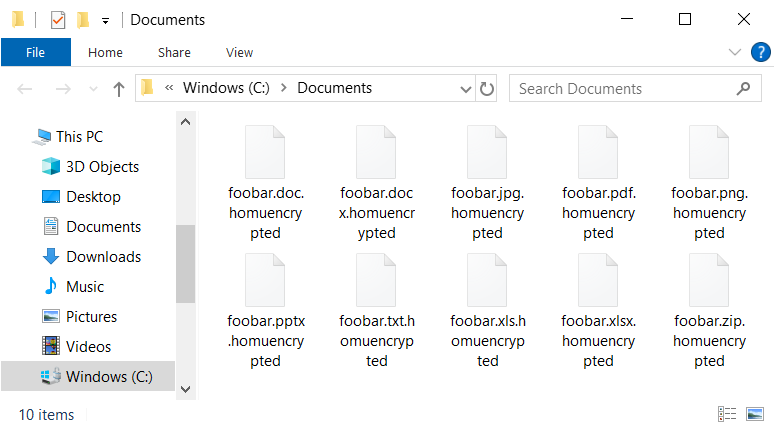
Task: Select file foobar.jpg.homuencrypted
Action: click(487, 183)
